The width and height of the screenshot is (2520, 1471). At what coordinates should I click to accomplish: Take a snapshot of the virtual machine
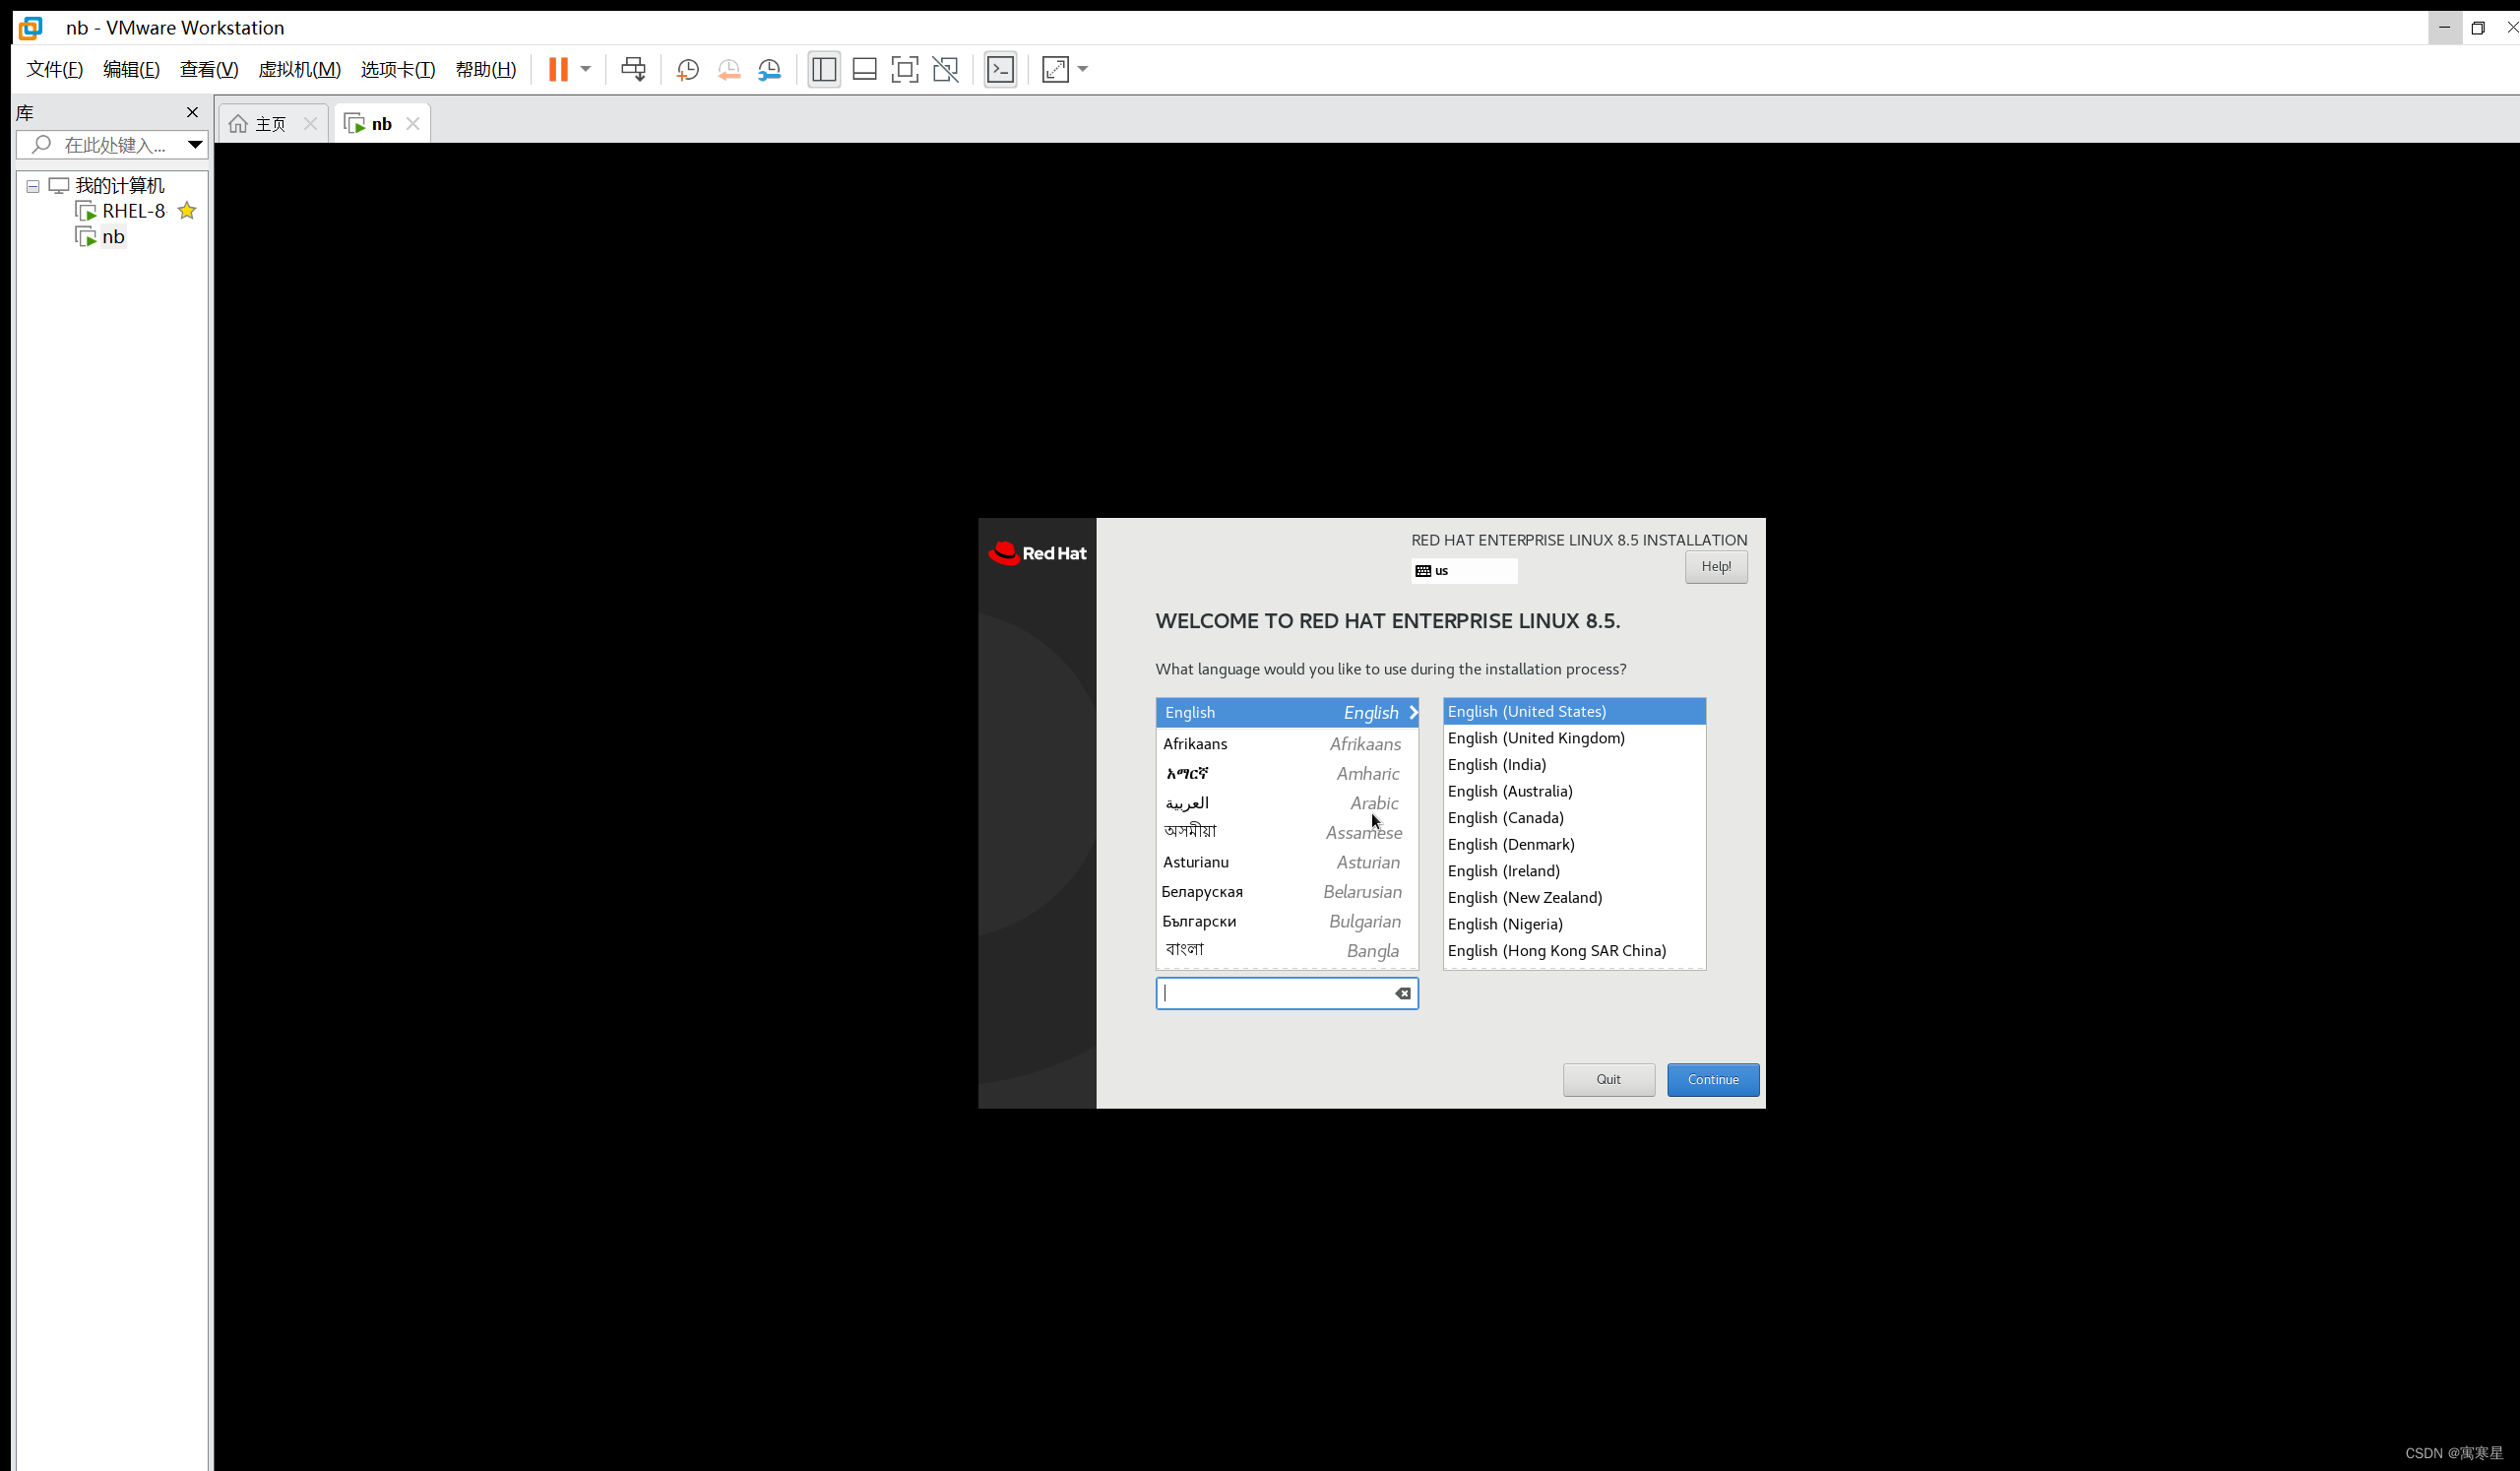point(687,69)
